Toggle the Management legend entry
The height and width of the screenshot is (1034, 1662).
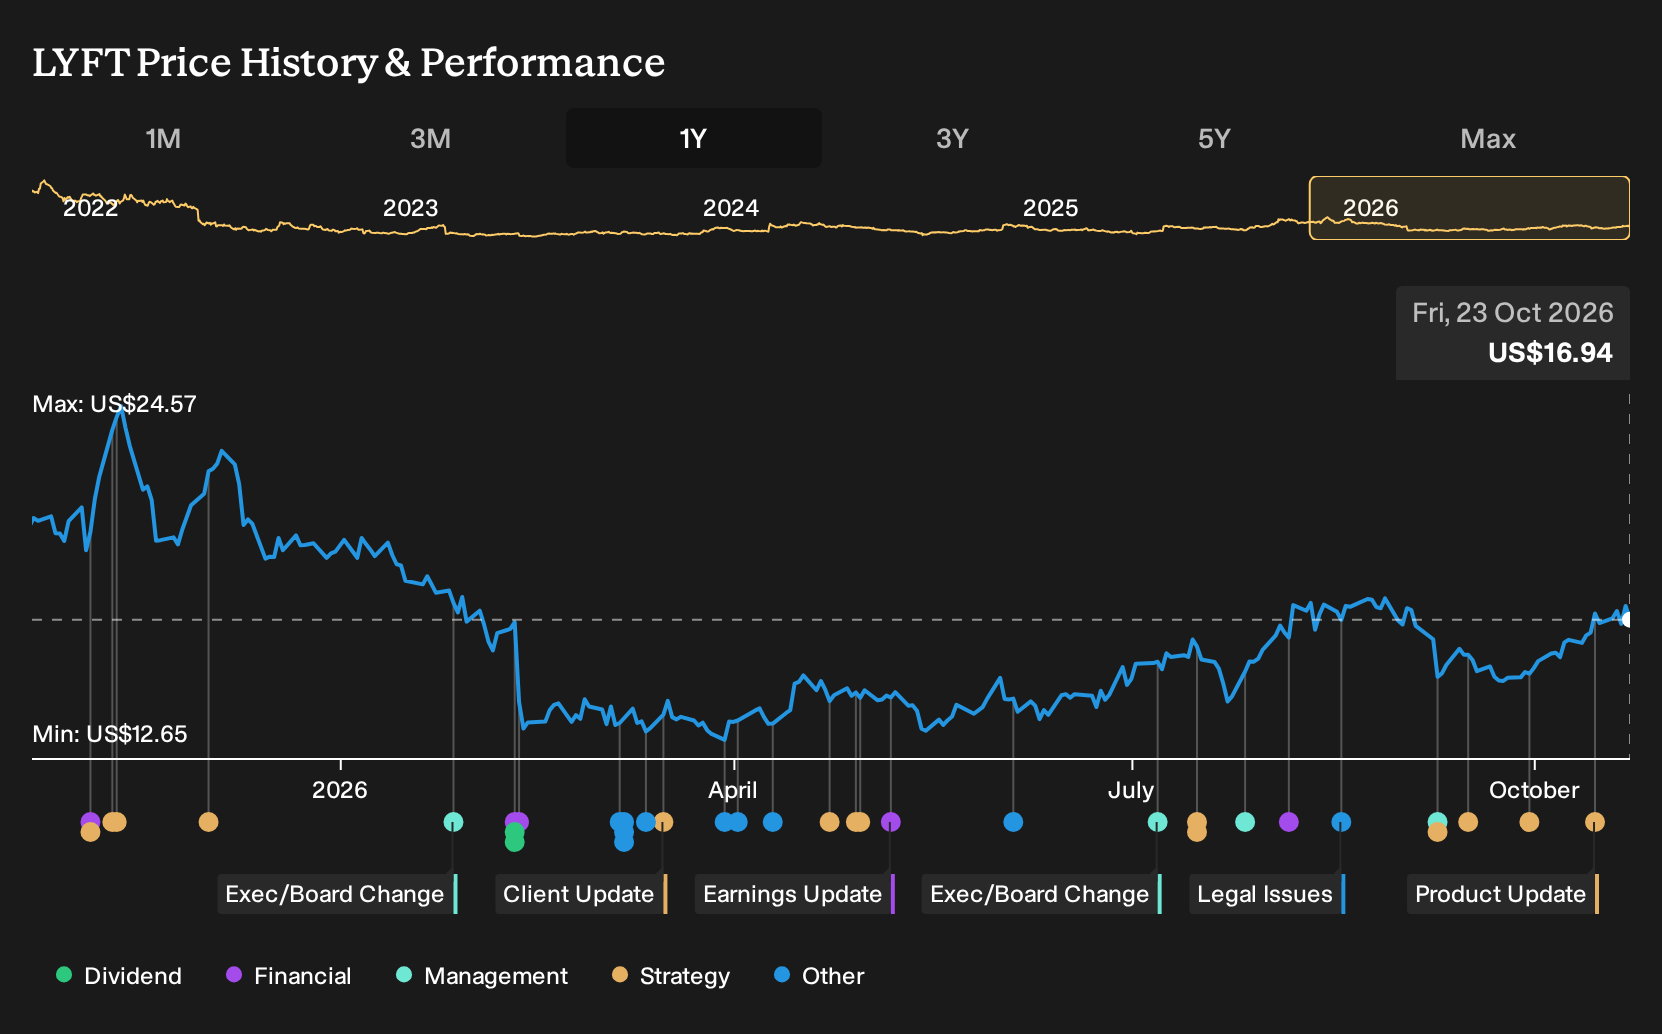pyautogui.click(x=482, y=976)
